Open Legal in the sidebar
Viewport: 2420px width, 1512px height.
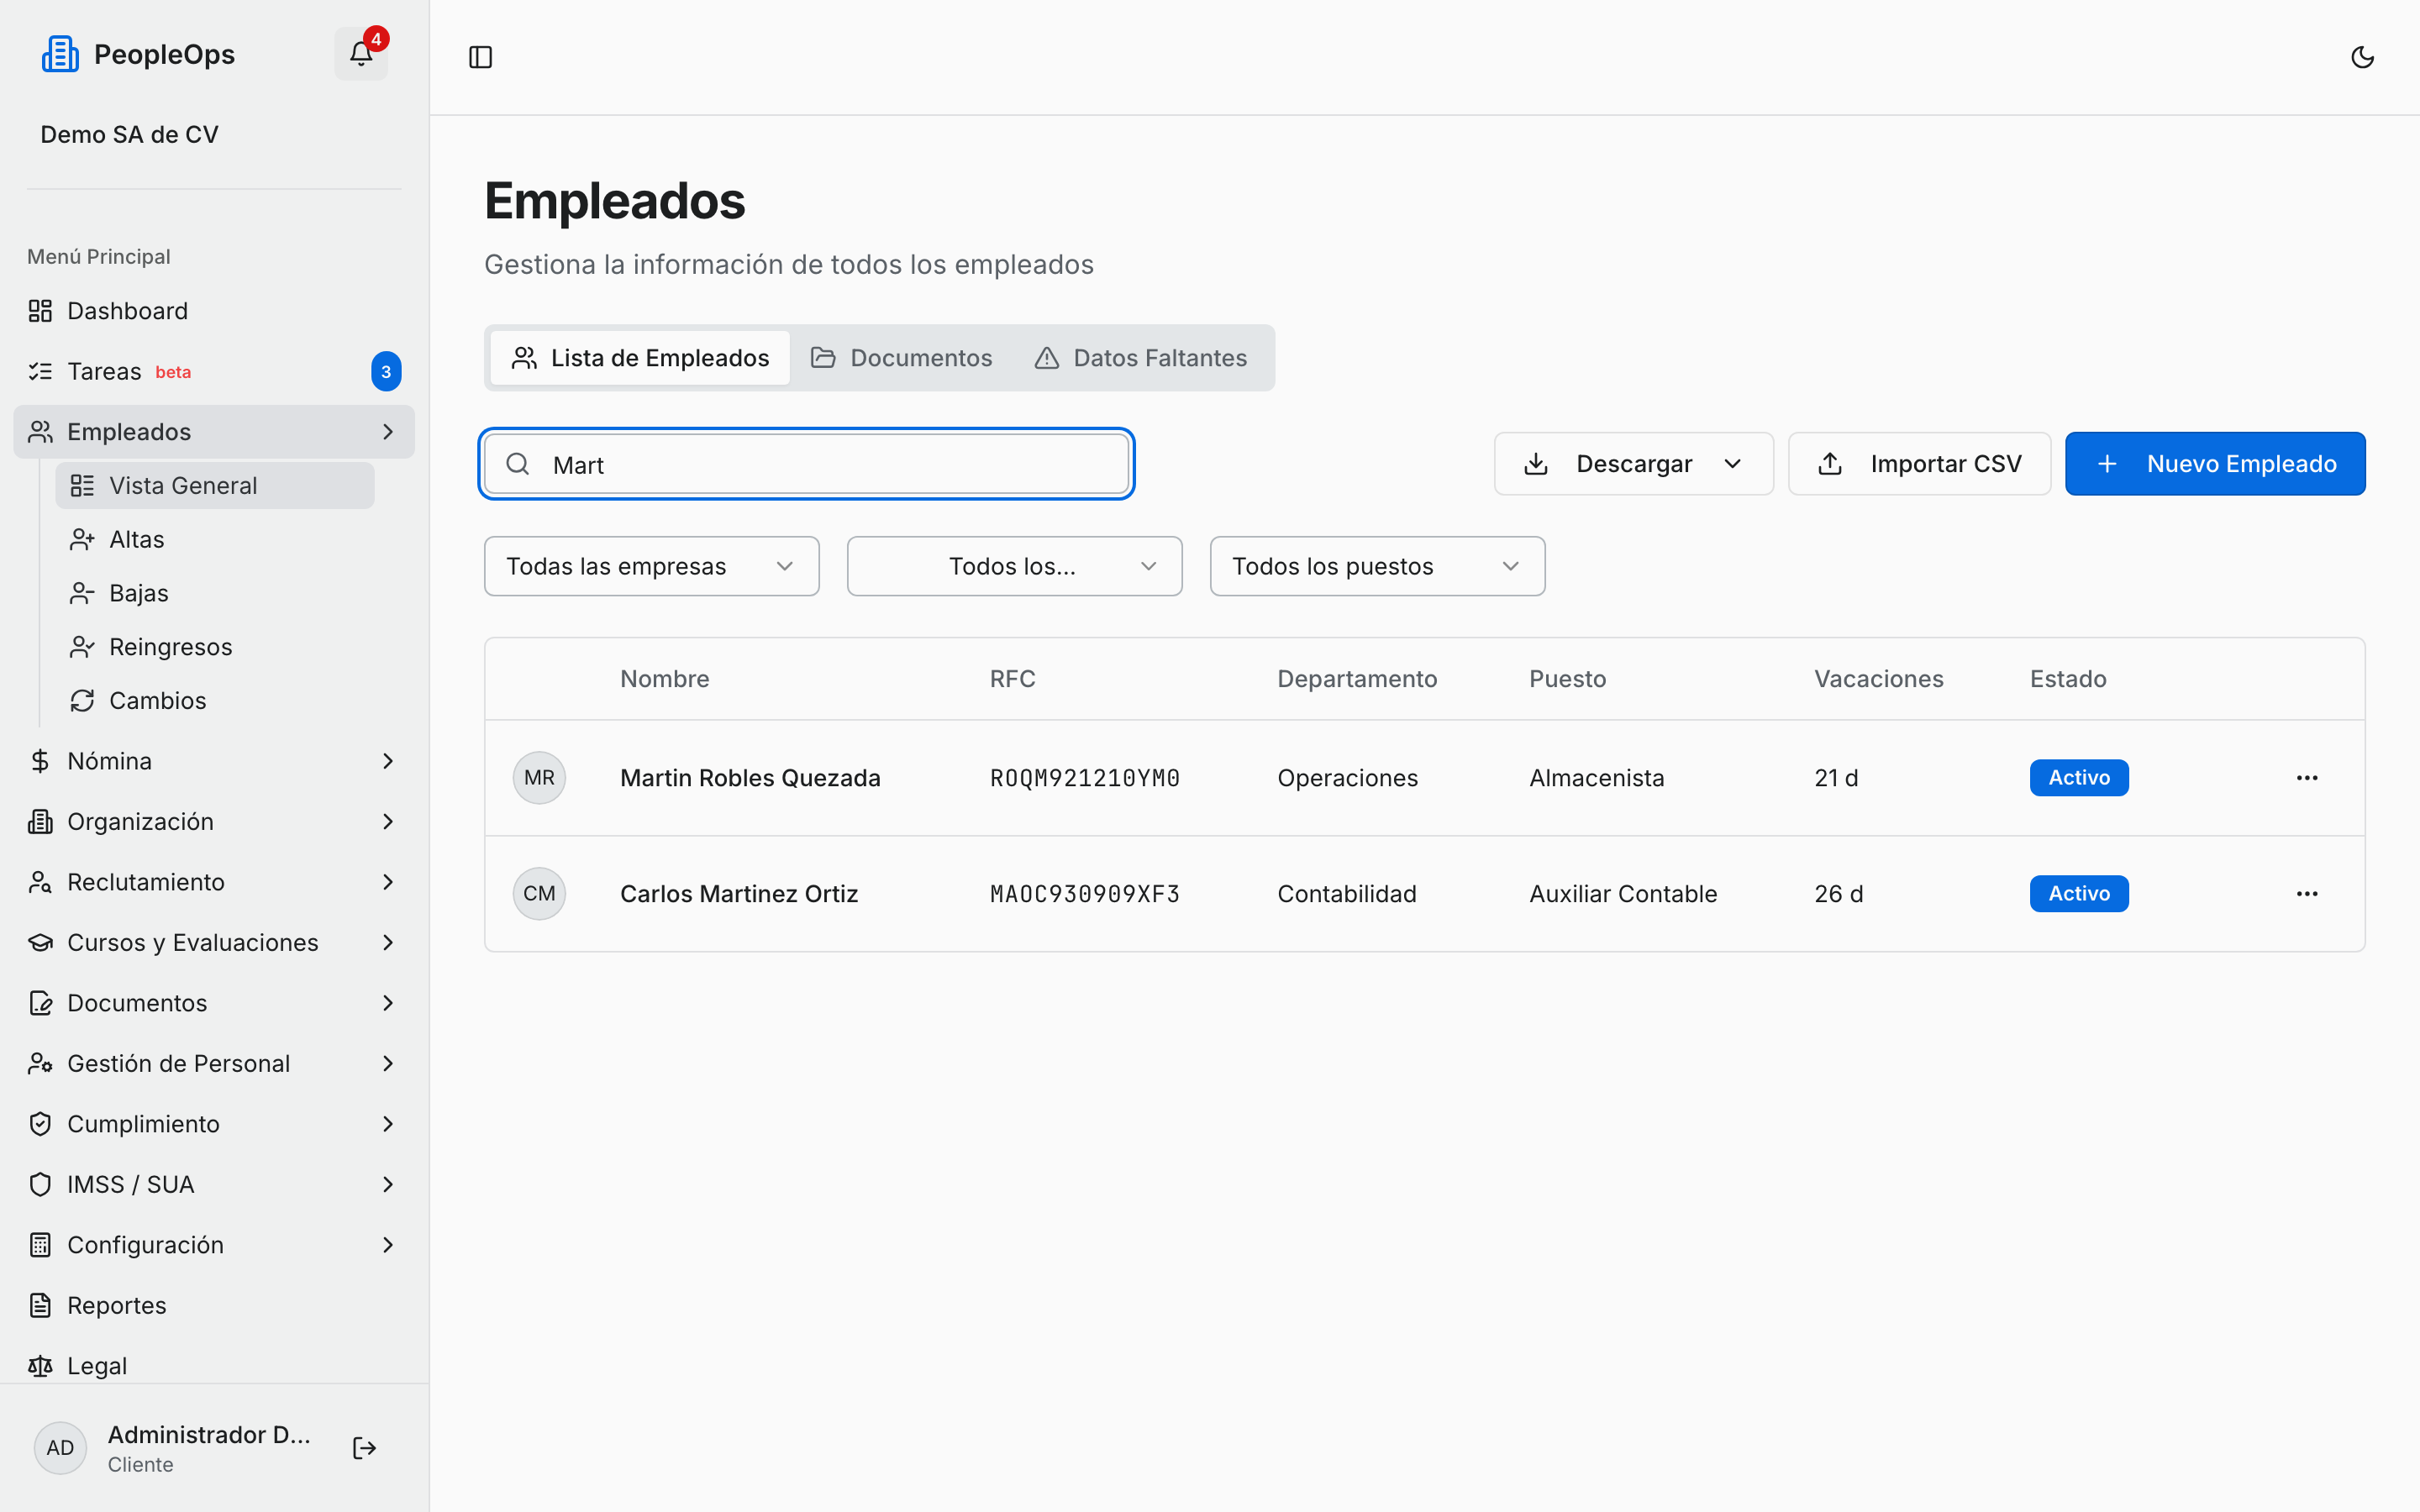point(214,1365)
